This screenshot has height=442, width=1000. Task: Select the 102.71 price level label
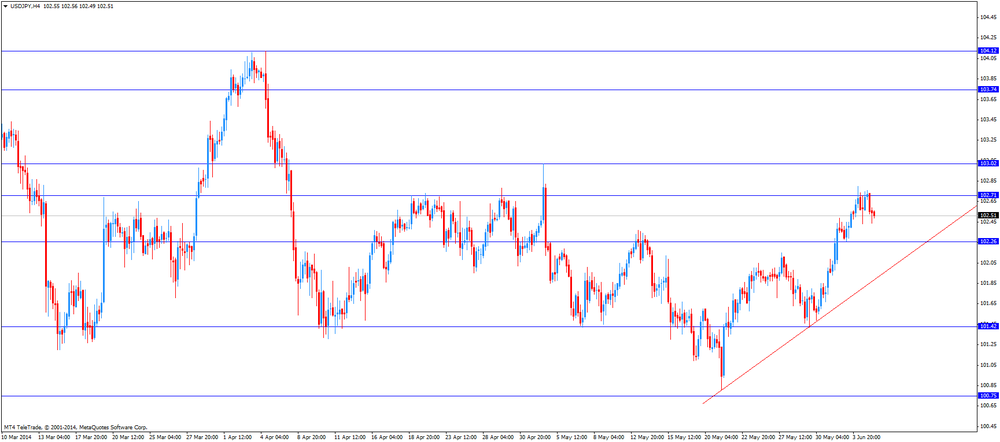click(988, 195)
